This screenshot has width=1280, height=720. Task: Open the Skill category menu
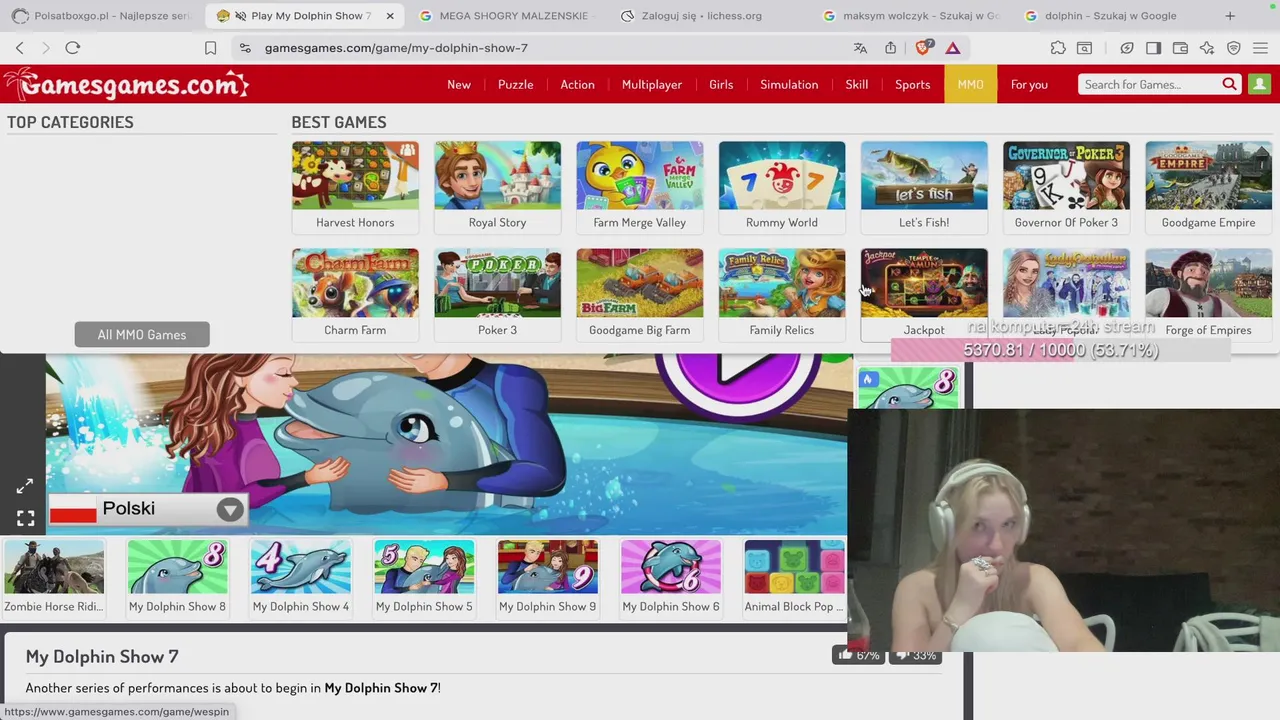click(x=857, y=84)
